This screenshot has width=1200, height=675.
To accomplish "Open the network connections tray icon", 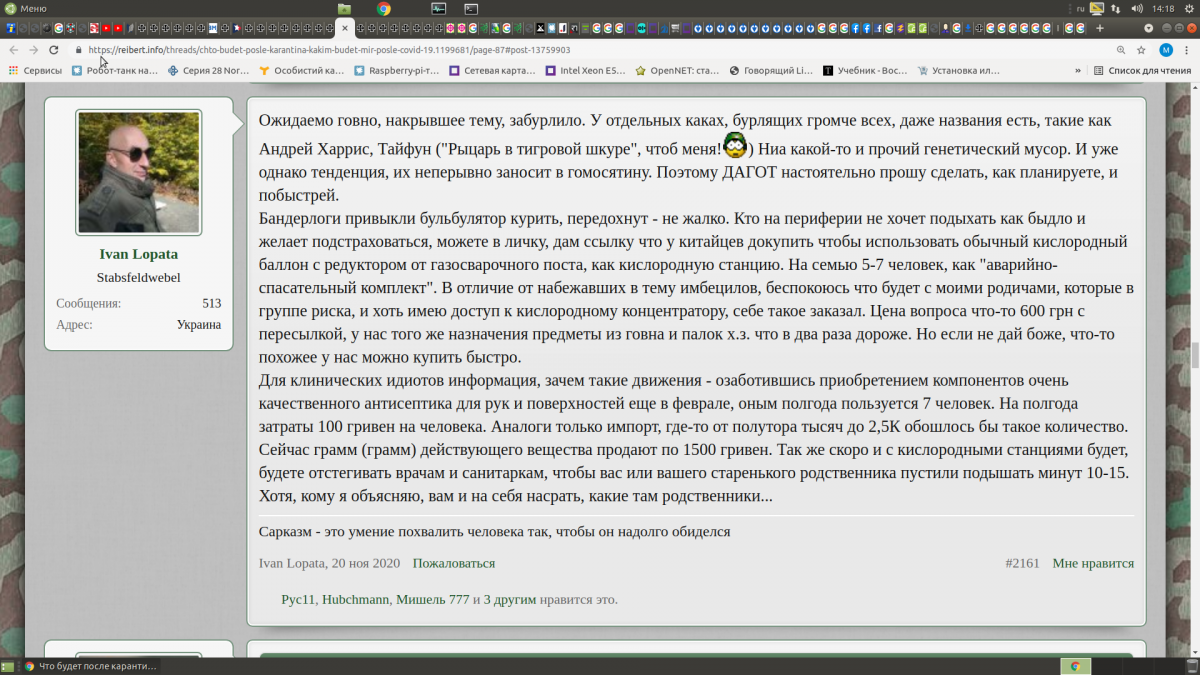I will [1116, 8].
